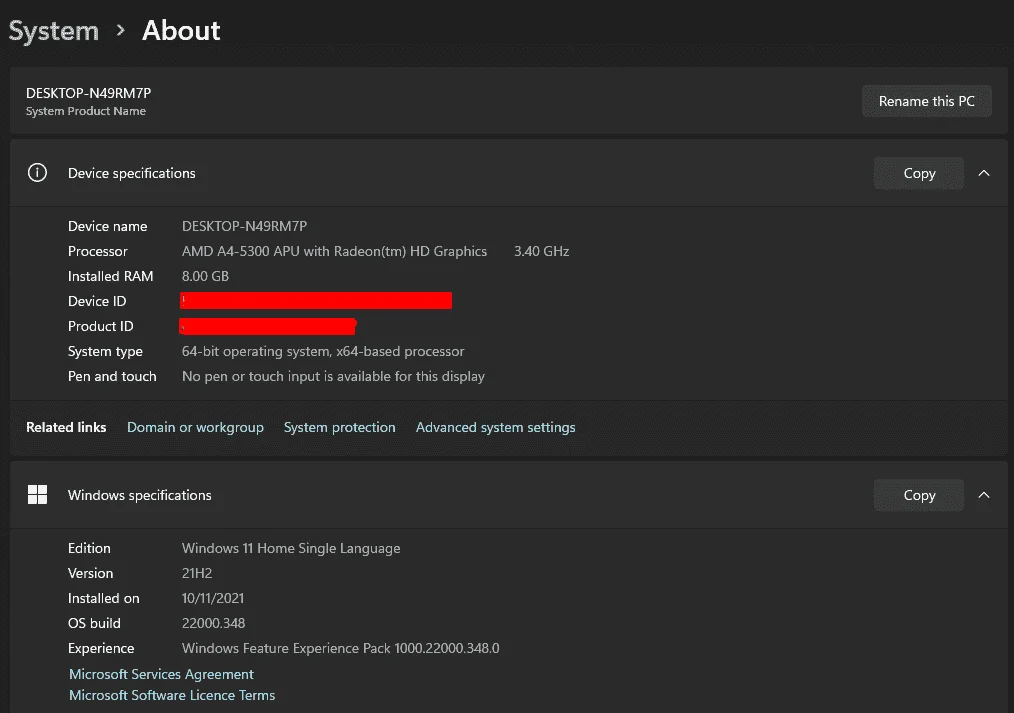Open Advanced system settings link

(x=495, y=427)
